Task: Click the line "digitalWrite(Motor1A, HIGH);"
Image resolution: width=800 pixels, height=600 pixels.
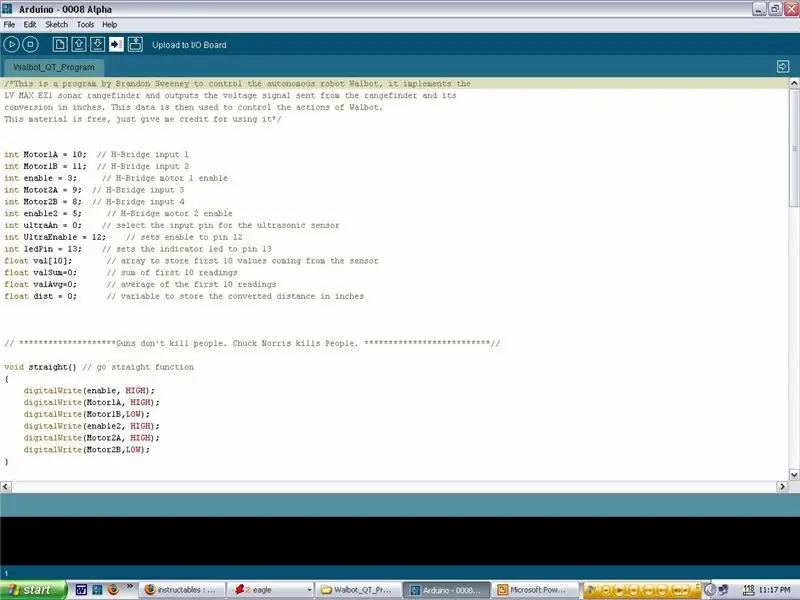Action: click(91, 402)
